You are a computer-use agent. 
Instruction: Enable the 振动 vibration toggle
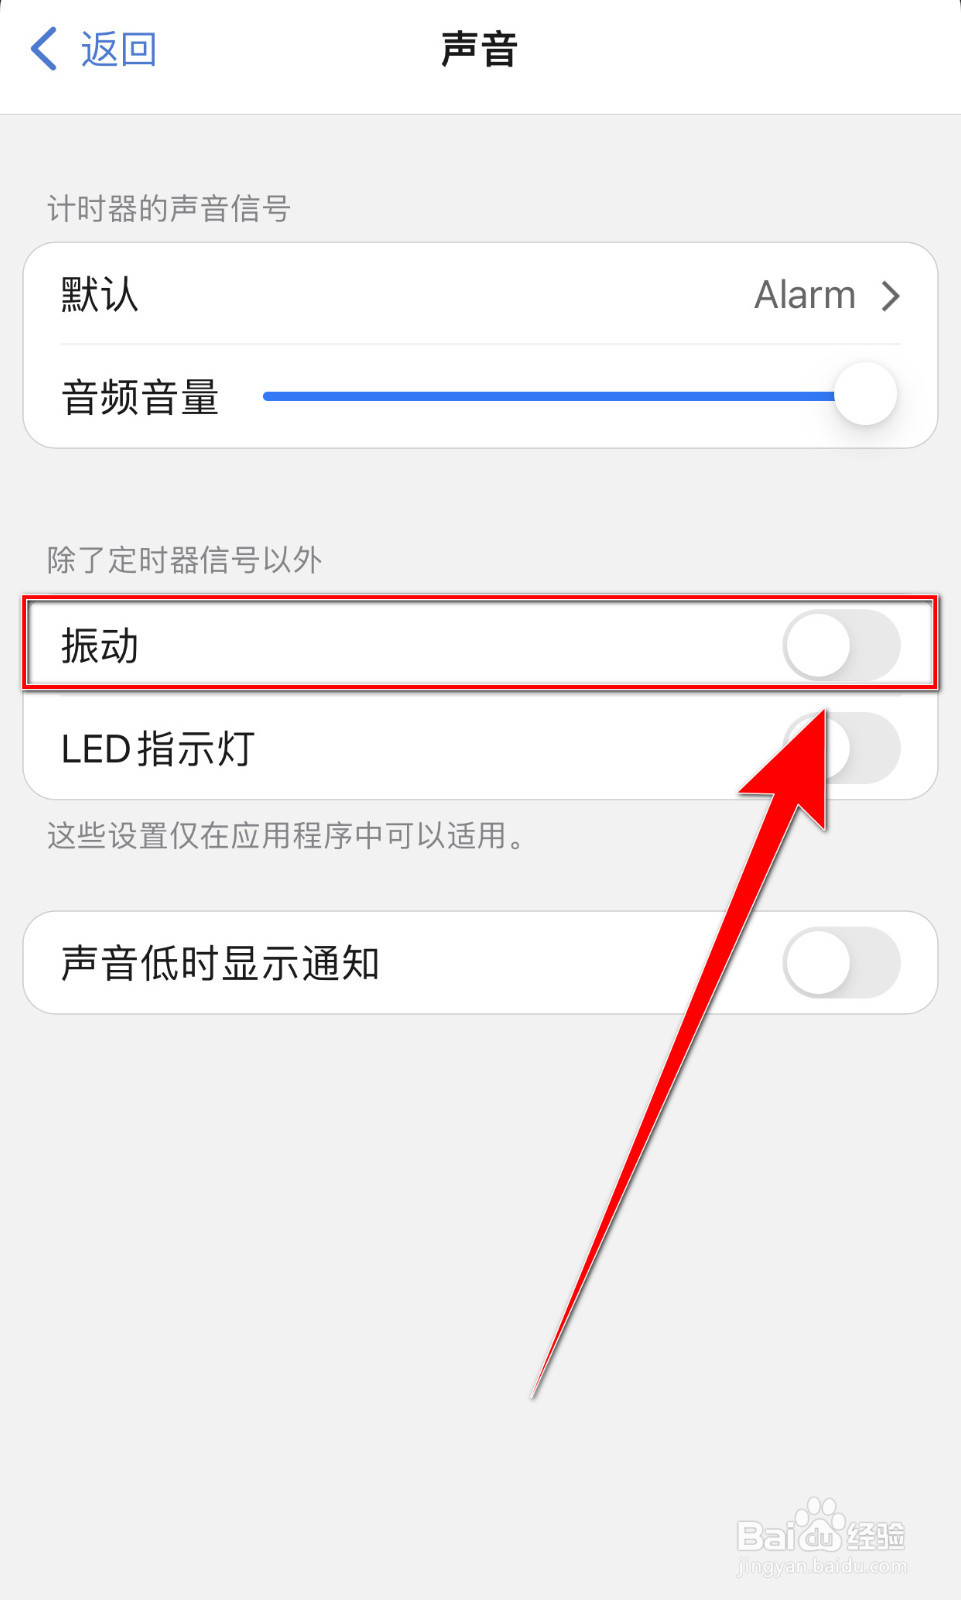tap(841, 645)
